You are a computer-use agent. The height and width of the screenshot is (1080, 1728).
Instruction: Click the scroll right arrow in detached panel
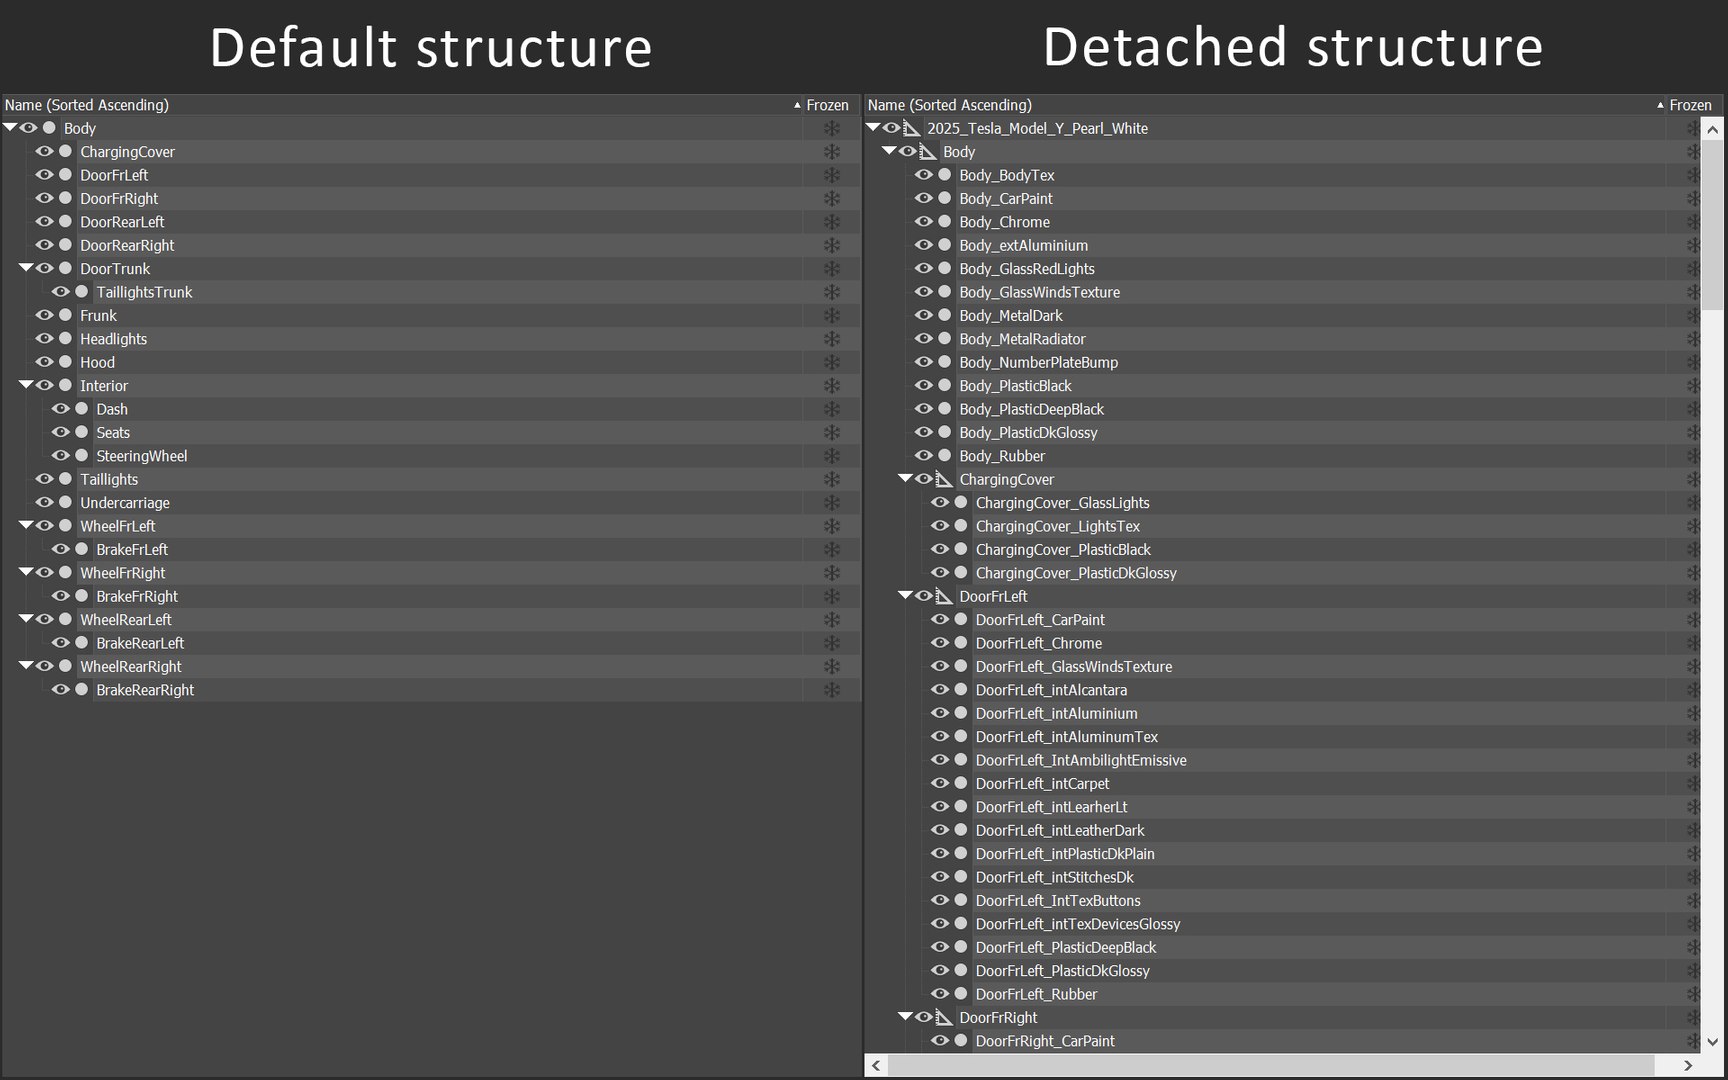(x=1688, y=1065)
